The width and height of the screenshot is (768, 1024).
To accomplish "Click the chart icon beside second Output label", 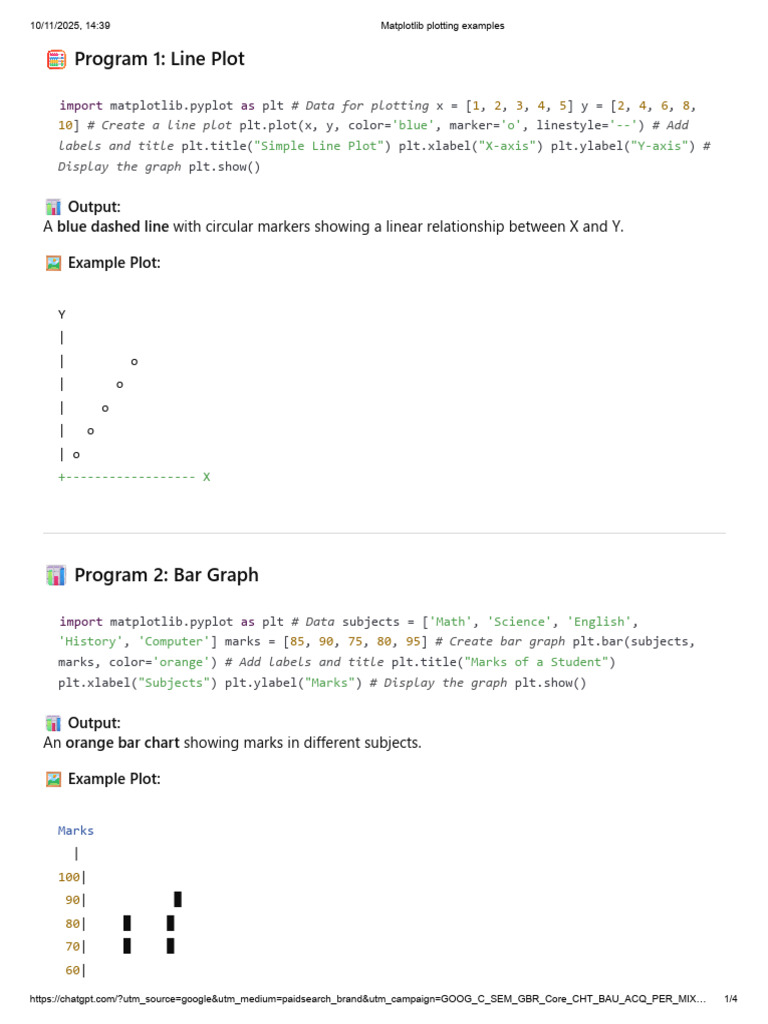I will (54, 723).
